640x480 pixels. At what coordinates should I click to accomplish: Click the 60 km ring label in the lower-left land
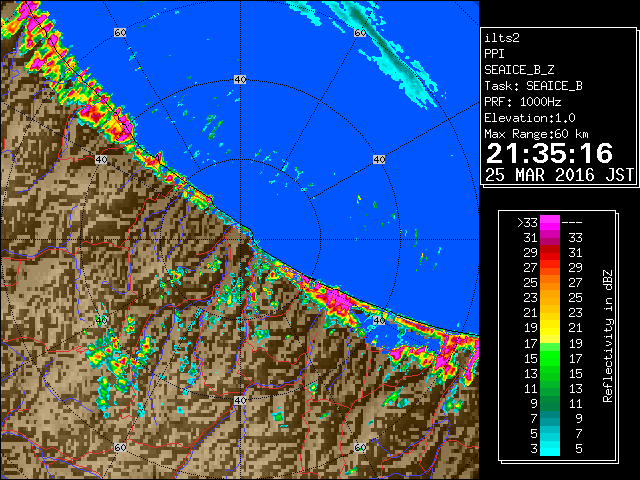click(x=120, y=447)
